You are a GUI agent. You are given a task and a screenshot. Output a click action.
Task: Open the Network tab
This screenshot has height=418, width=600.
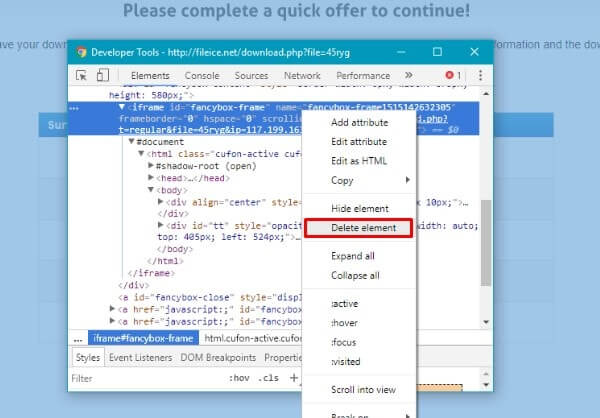tap(302, 76)
